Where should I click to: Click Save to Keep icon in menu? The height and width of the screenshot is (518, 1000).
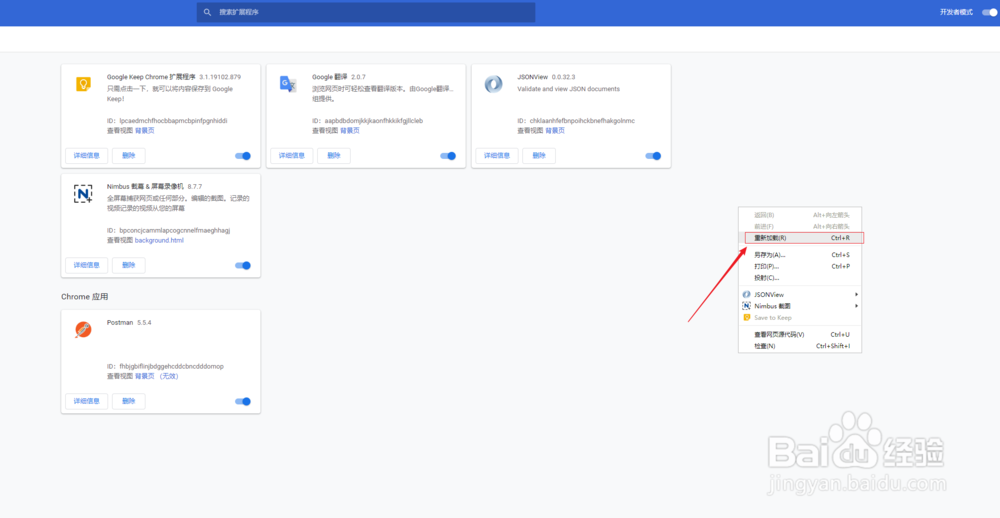[x=747, y=318]
